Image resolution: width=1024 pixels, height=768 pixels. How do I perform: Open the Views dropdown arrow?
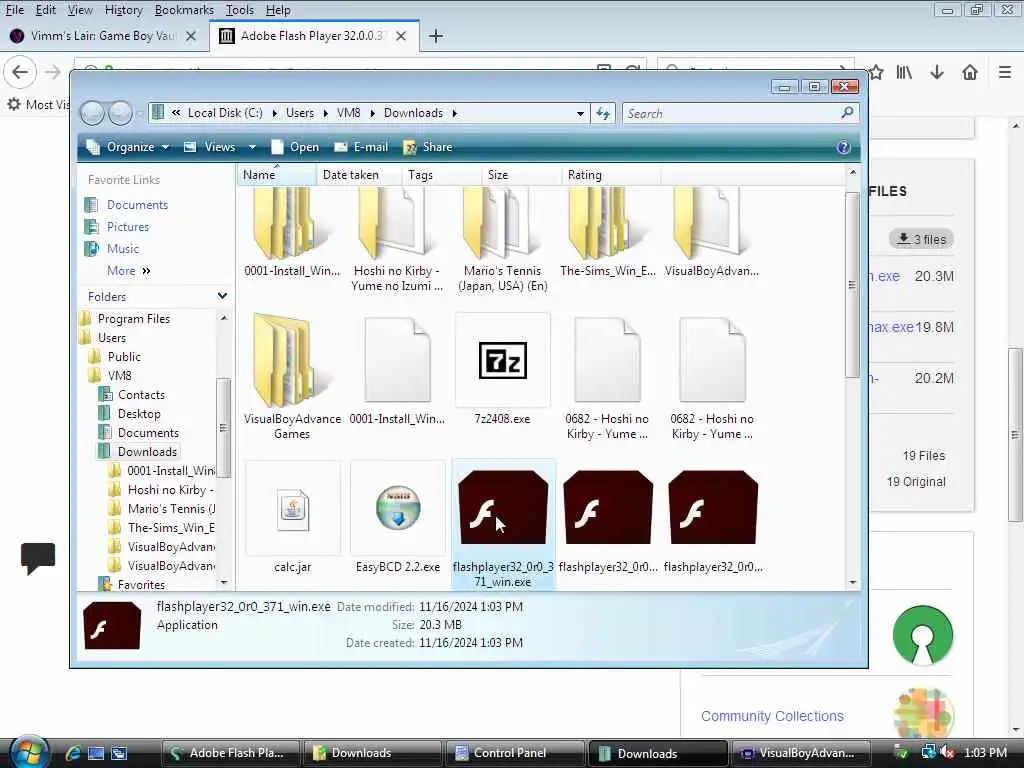point(252,147)
